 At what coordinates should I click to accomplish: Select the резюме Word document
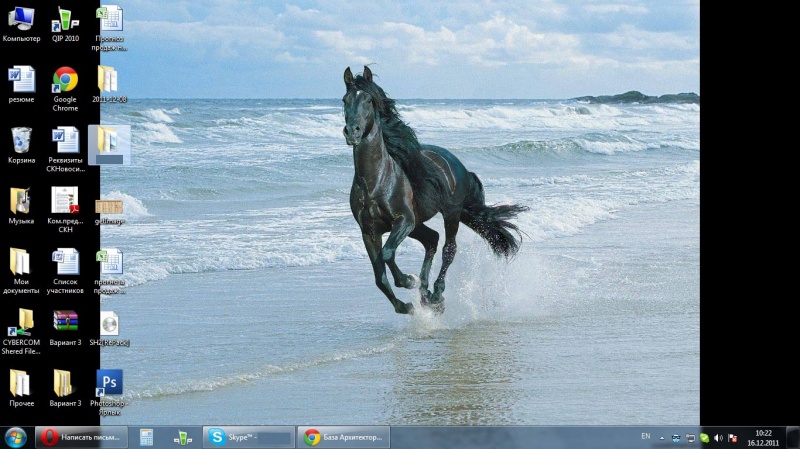pos(21,81)
